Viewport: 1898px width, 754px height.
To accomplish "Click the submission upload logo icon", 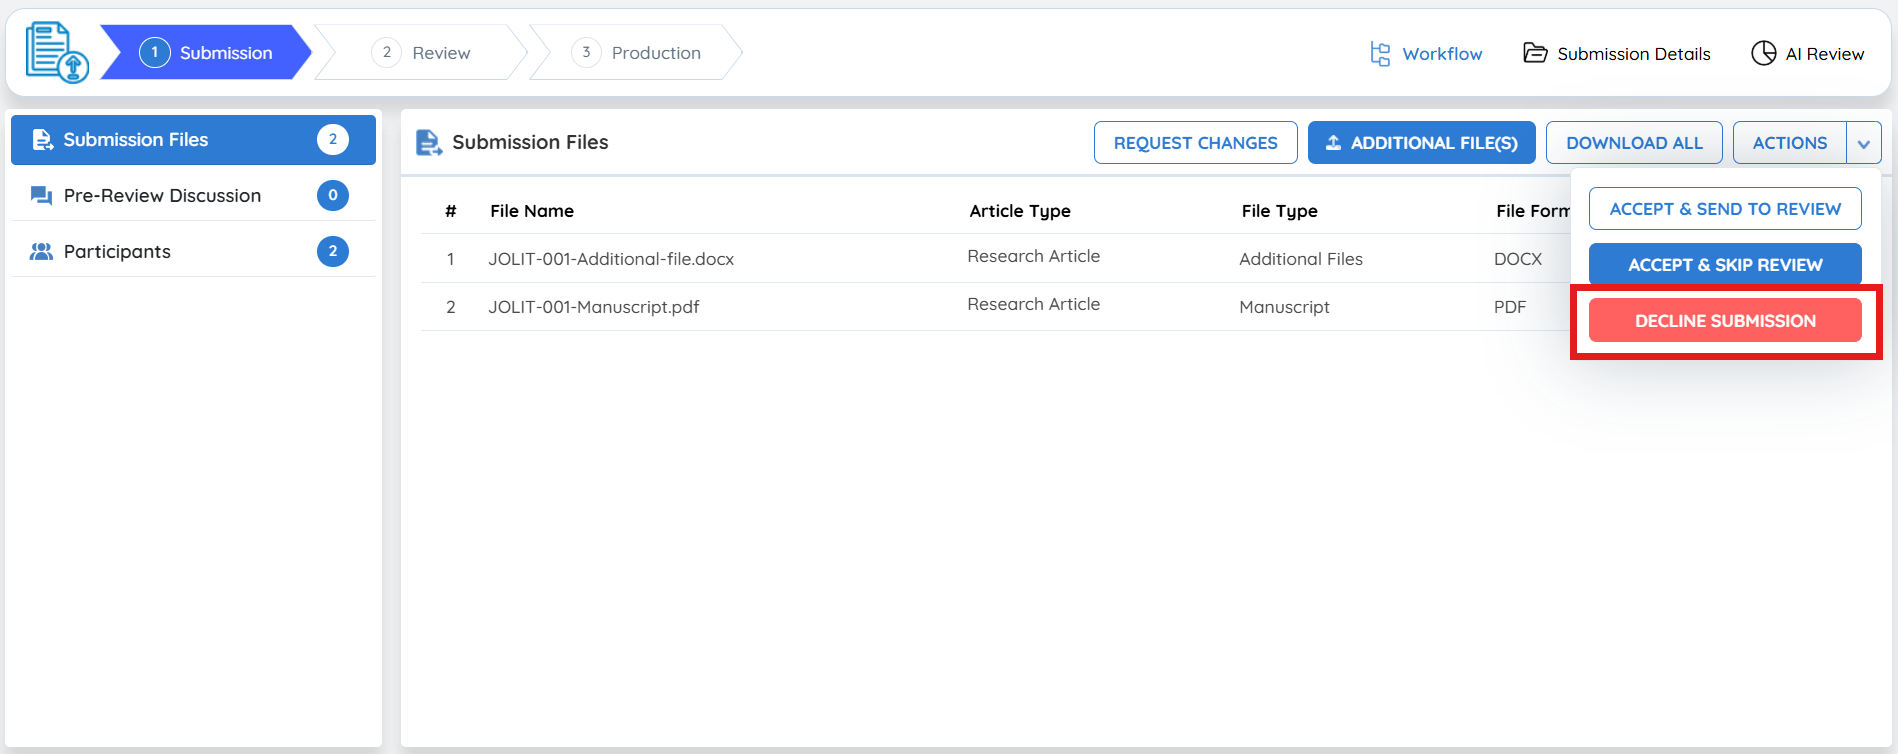I will point(57,53).
